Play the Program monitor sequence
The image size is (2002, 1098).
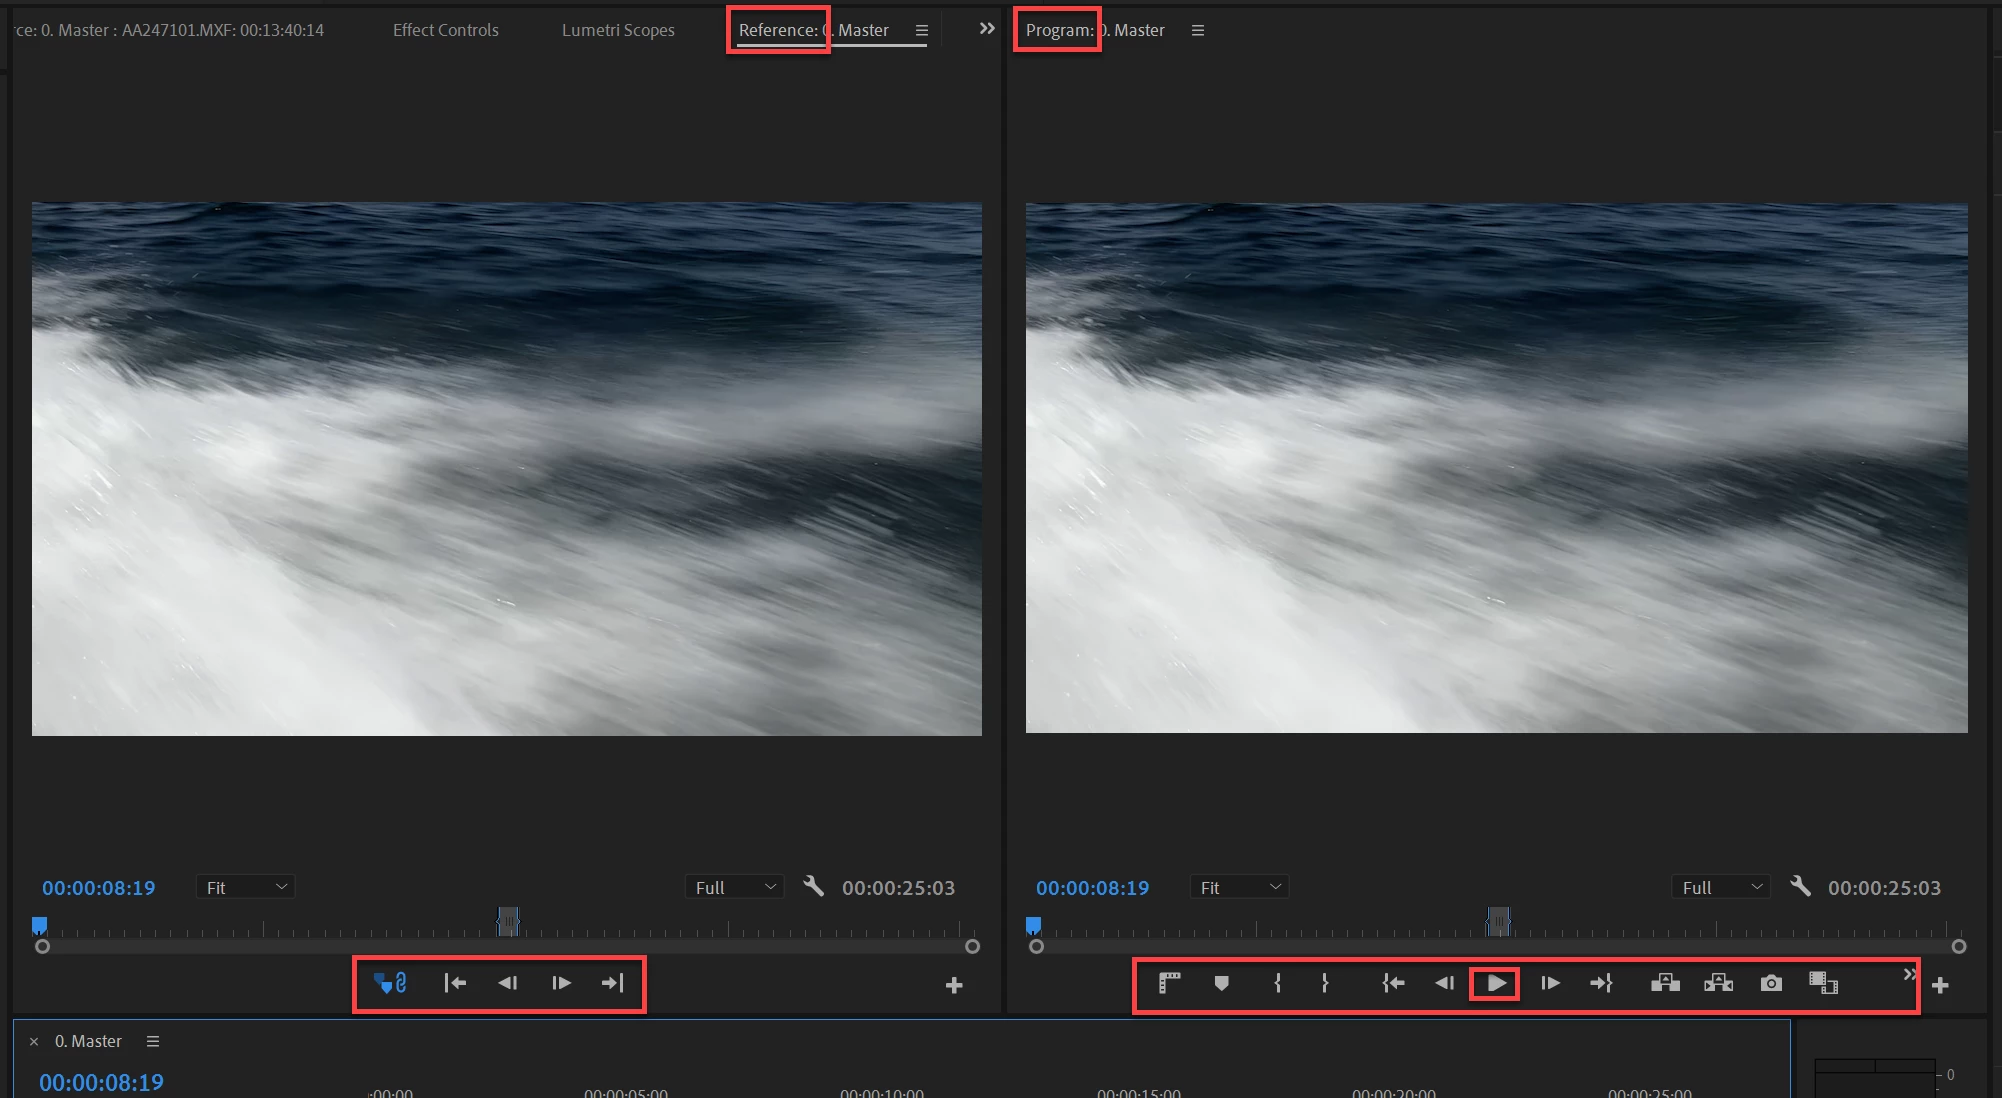point(1496,984)
